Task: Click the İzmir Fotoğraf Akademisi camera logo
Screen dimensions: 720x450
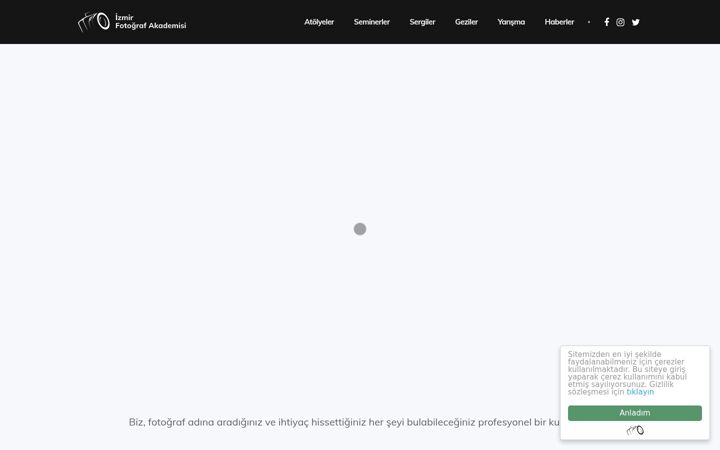Action: [x=94, y=22]
